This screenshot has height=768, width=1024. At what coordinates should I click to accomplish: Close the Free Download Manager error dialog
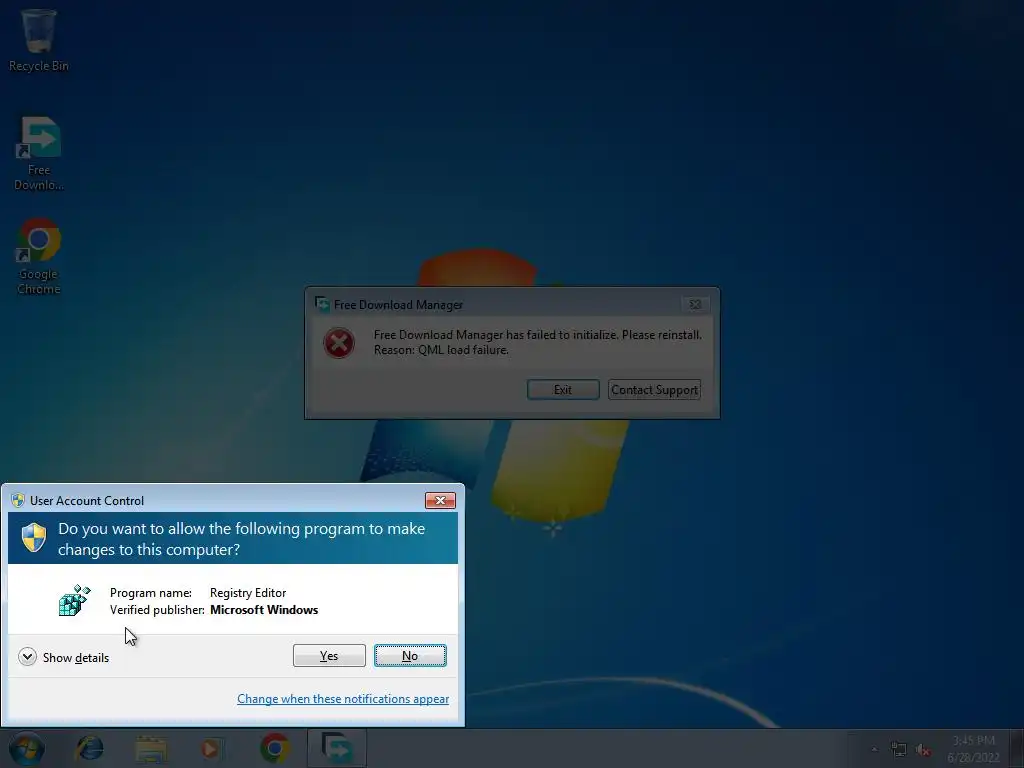tap(695, 304)
